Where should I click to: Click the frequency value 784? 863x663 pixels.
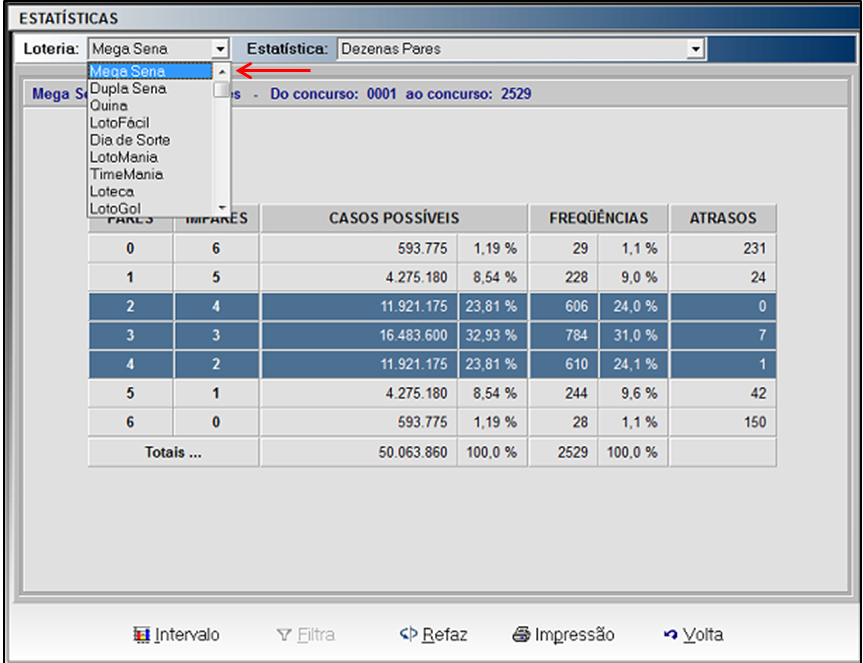click(x=564, y=335)
